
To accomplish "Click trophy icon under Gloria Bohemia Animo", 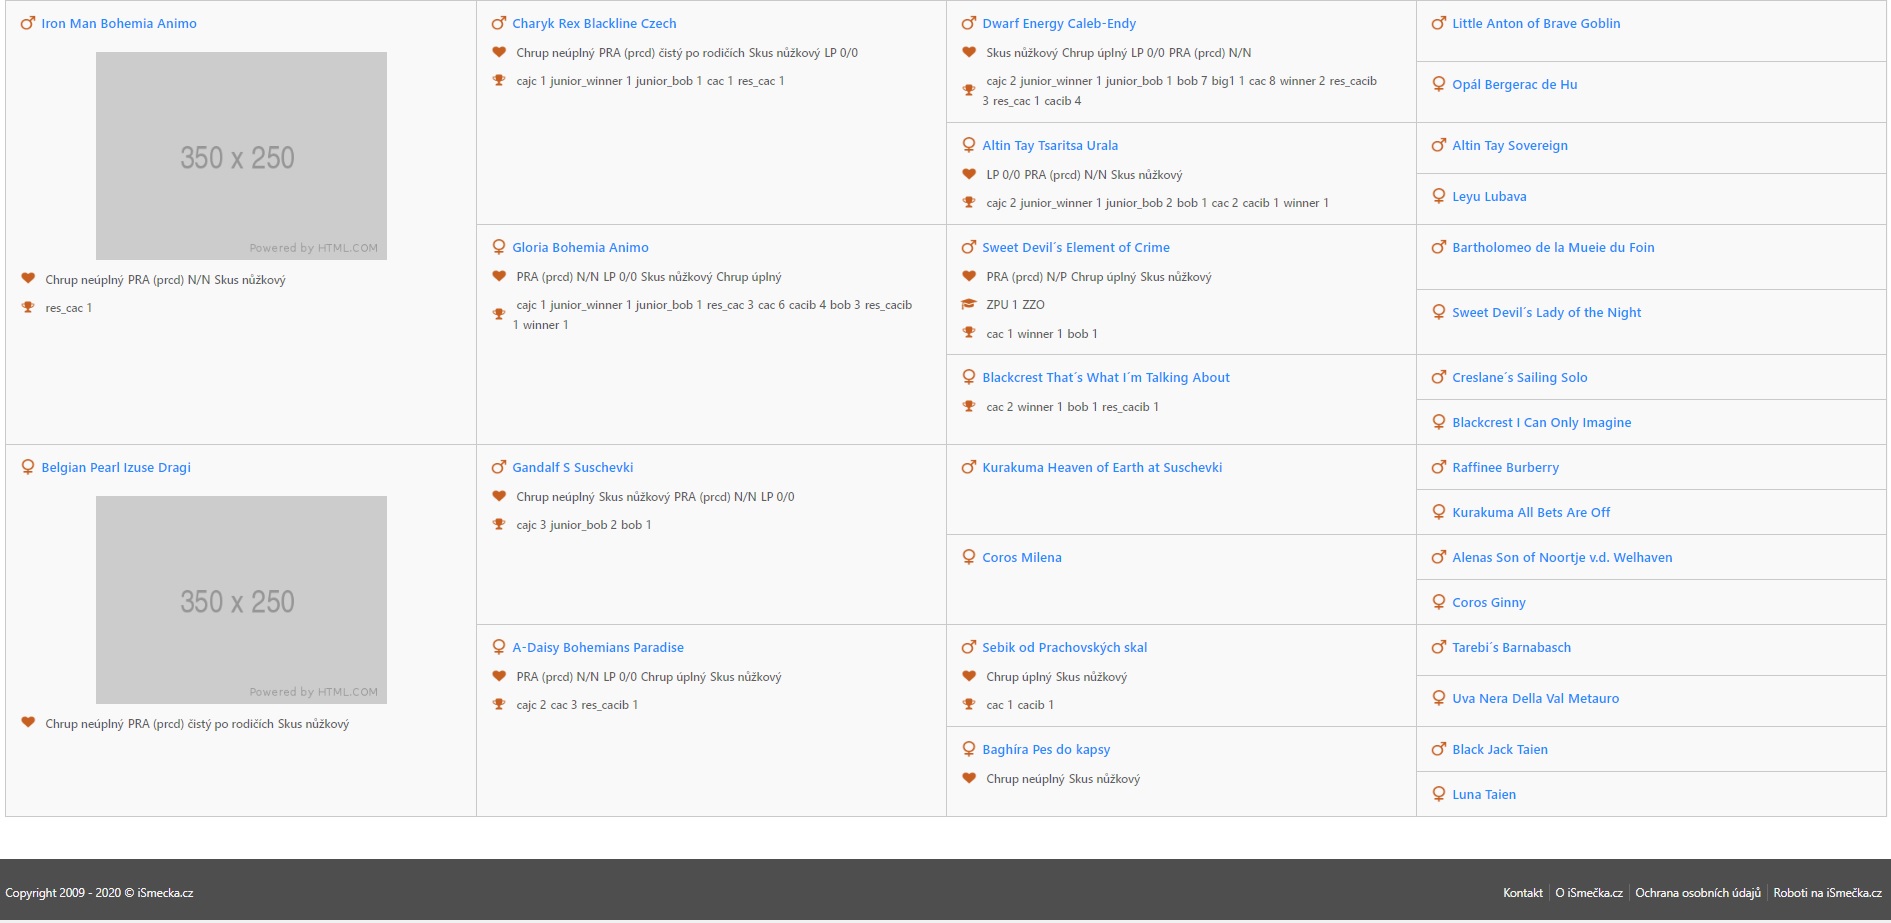I will [498, 314].
